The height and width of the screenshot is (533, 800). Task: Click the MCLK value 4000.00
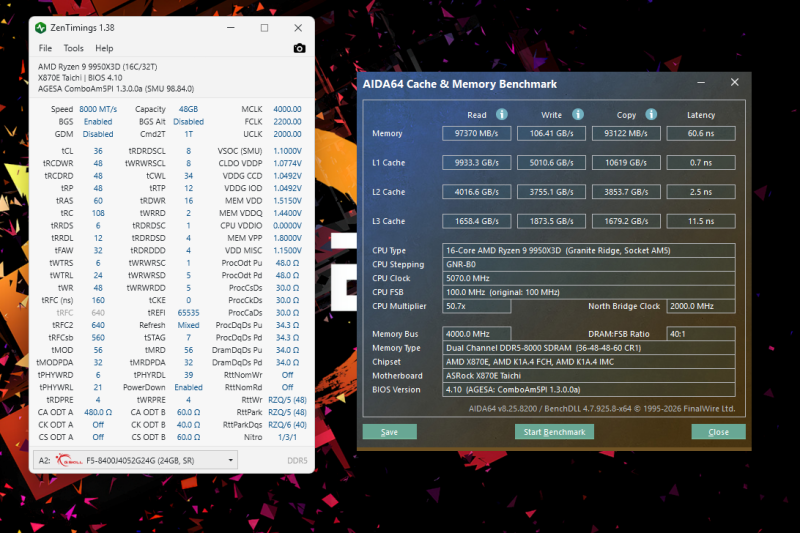click(287, 109)
